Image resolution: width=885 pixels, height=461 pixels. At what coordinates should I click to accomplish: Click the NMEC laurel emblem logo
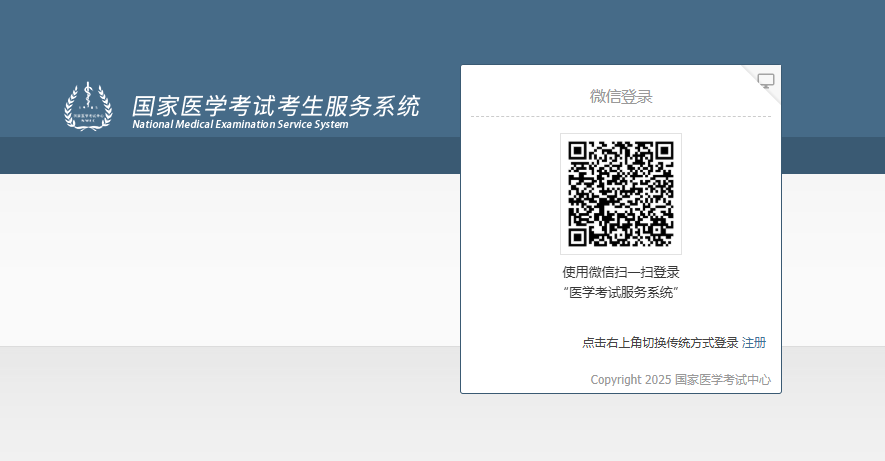88,106
